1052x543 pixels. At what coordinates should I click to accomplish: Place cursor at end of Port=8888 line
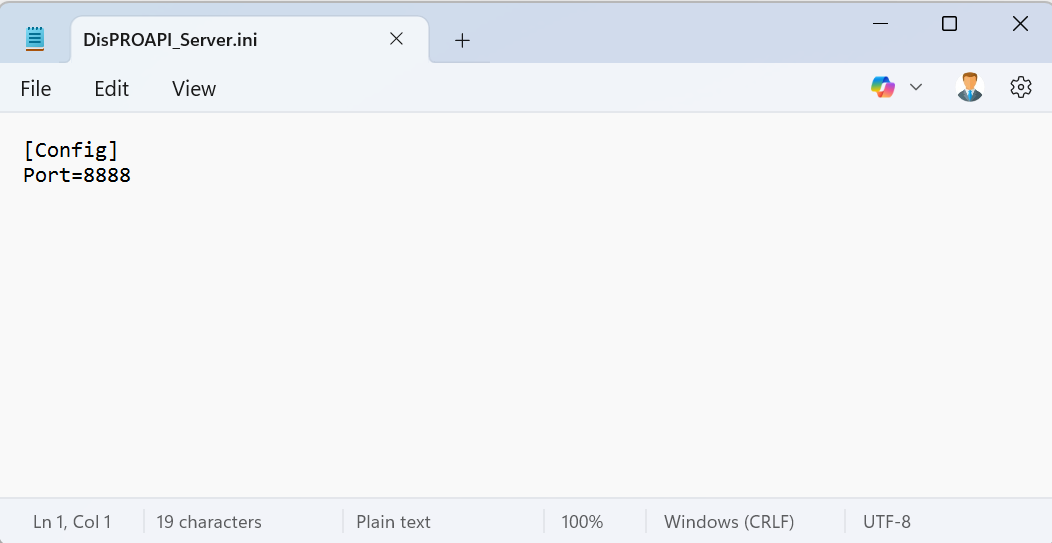(132, 176)
